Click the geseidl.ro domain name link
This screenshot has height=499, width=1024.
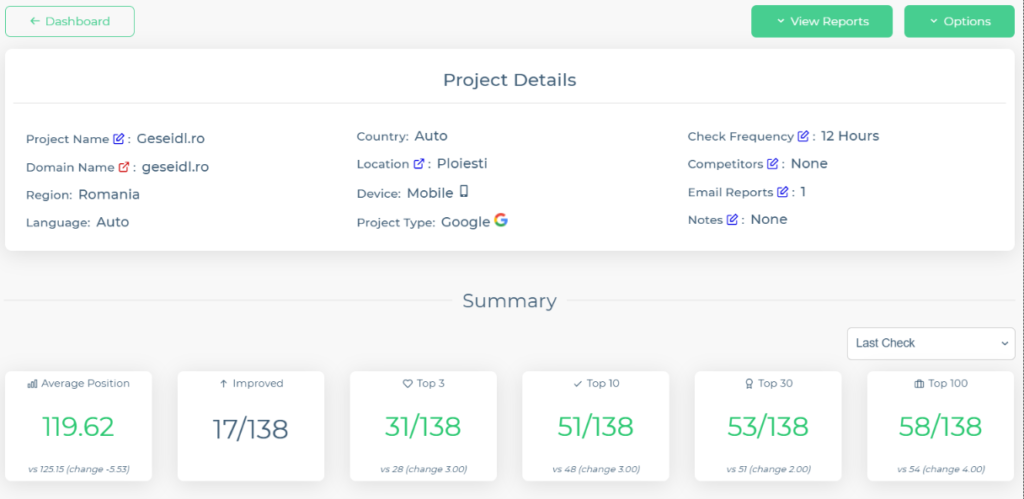click(x=175, y=167)
